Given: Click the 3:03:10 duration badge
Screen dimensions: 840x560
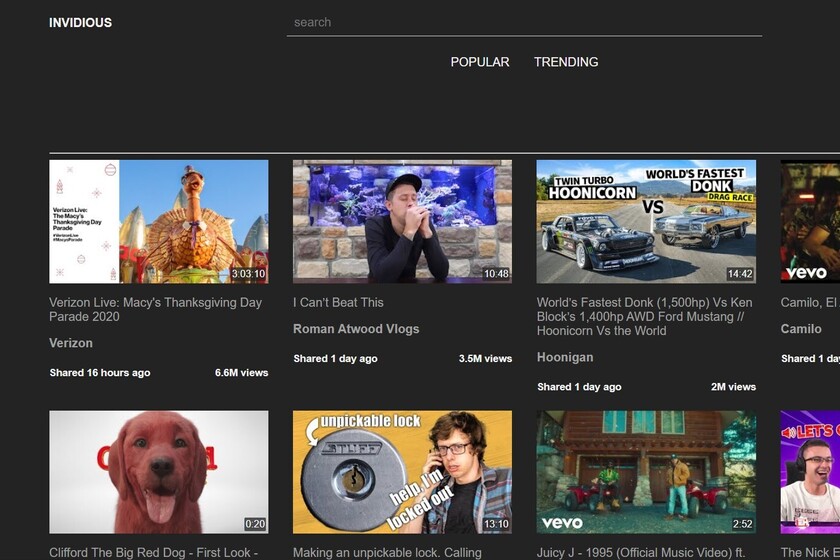Looking at the screenshot, I should [248, 274].
